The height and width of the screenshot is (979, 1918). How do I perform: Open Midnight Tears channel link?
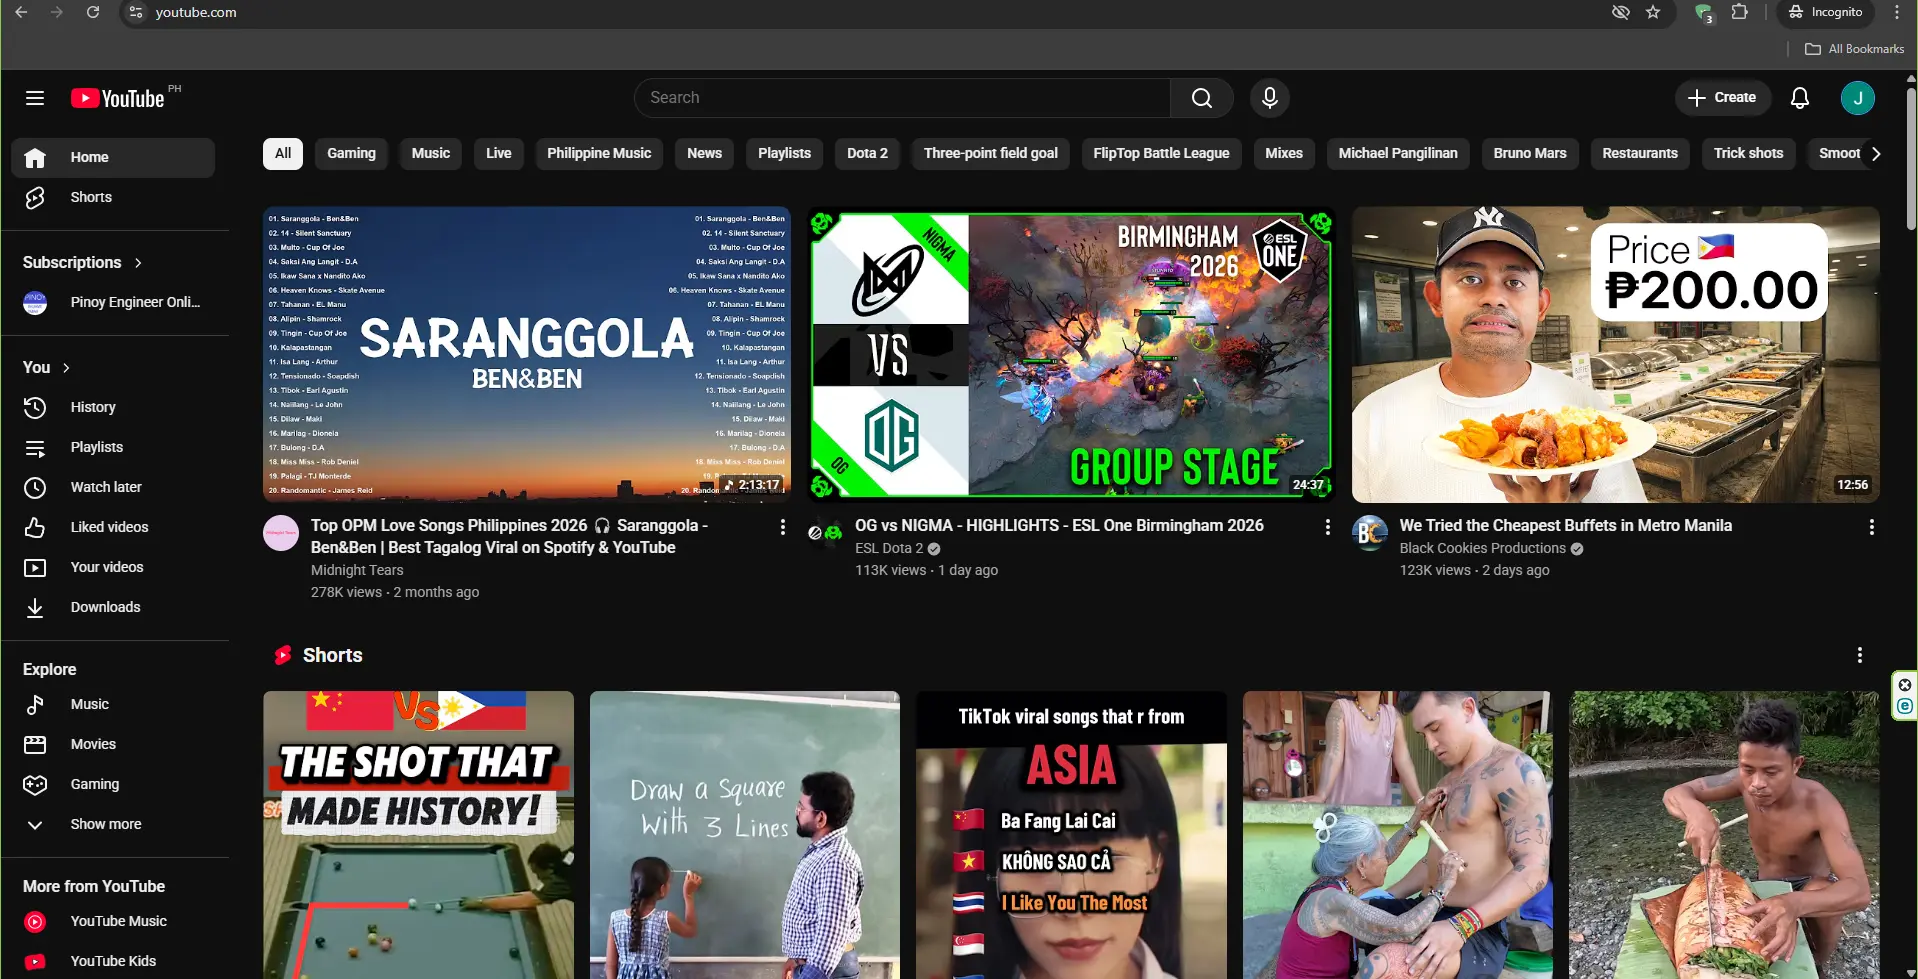click(x=357, y=570)
